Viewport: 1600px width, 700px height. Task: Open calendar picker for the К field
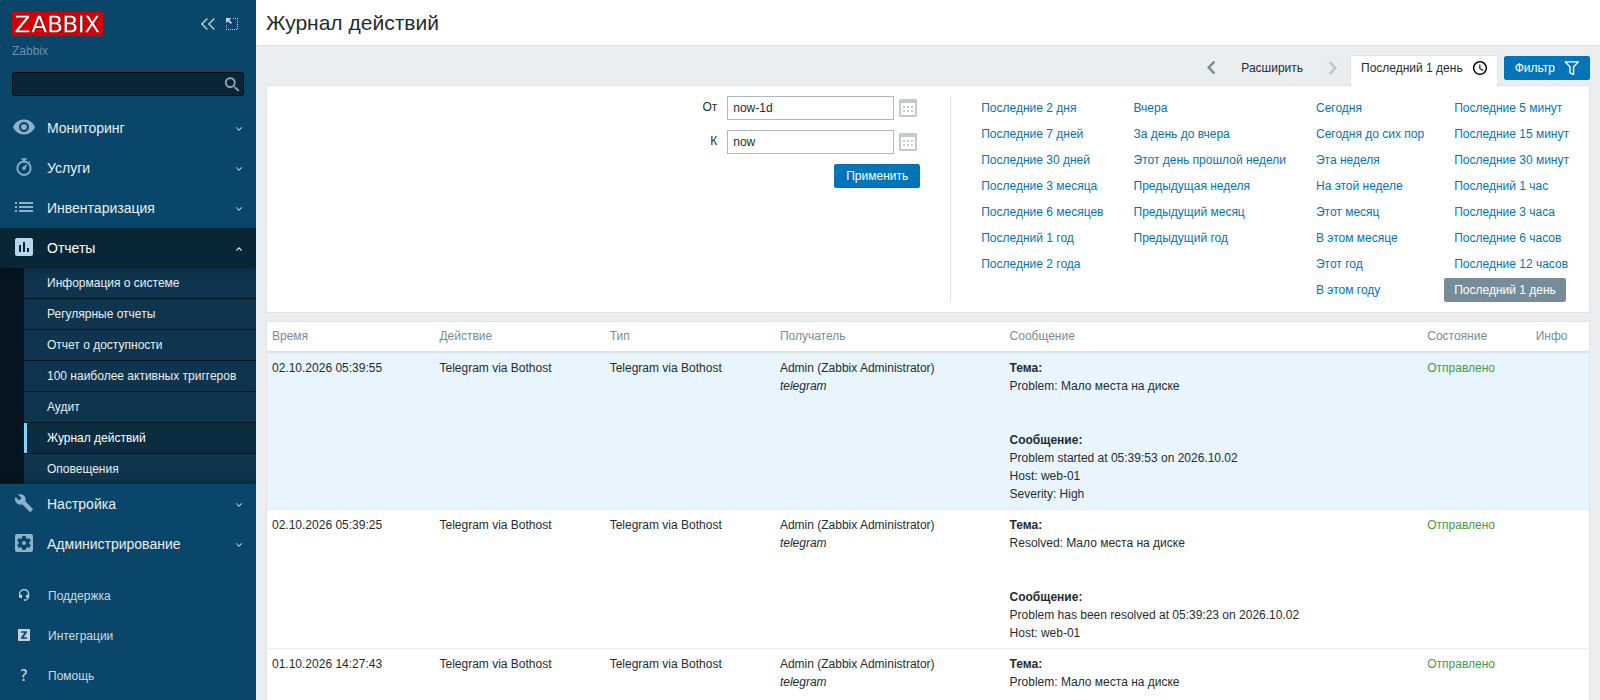tap(908, 142)
